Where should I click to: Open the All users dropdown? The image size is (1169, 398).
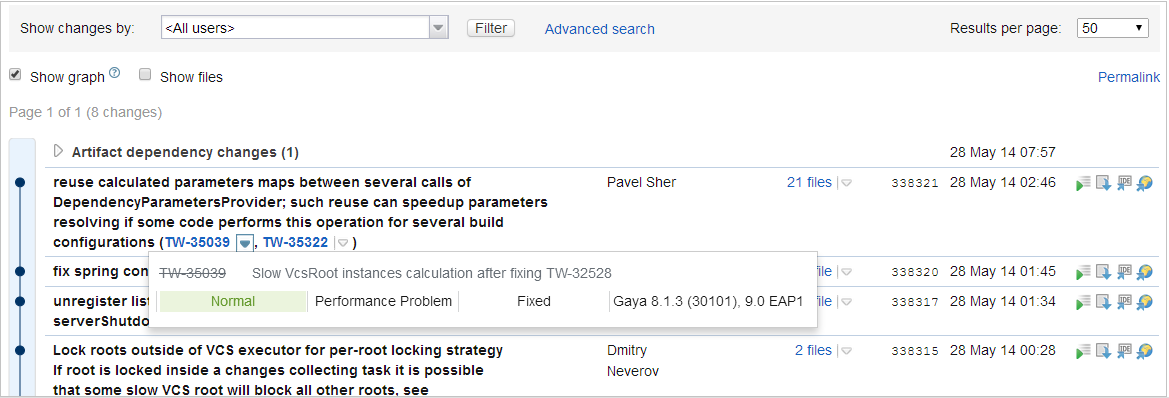304,28
